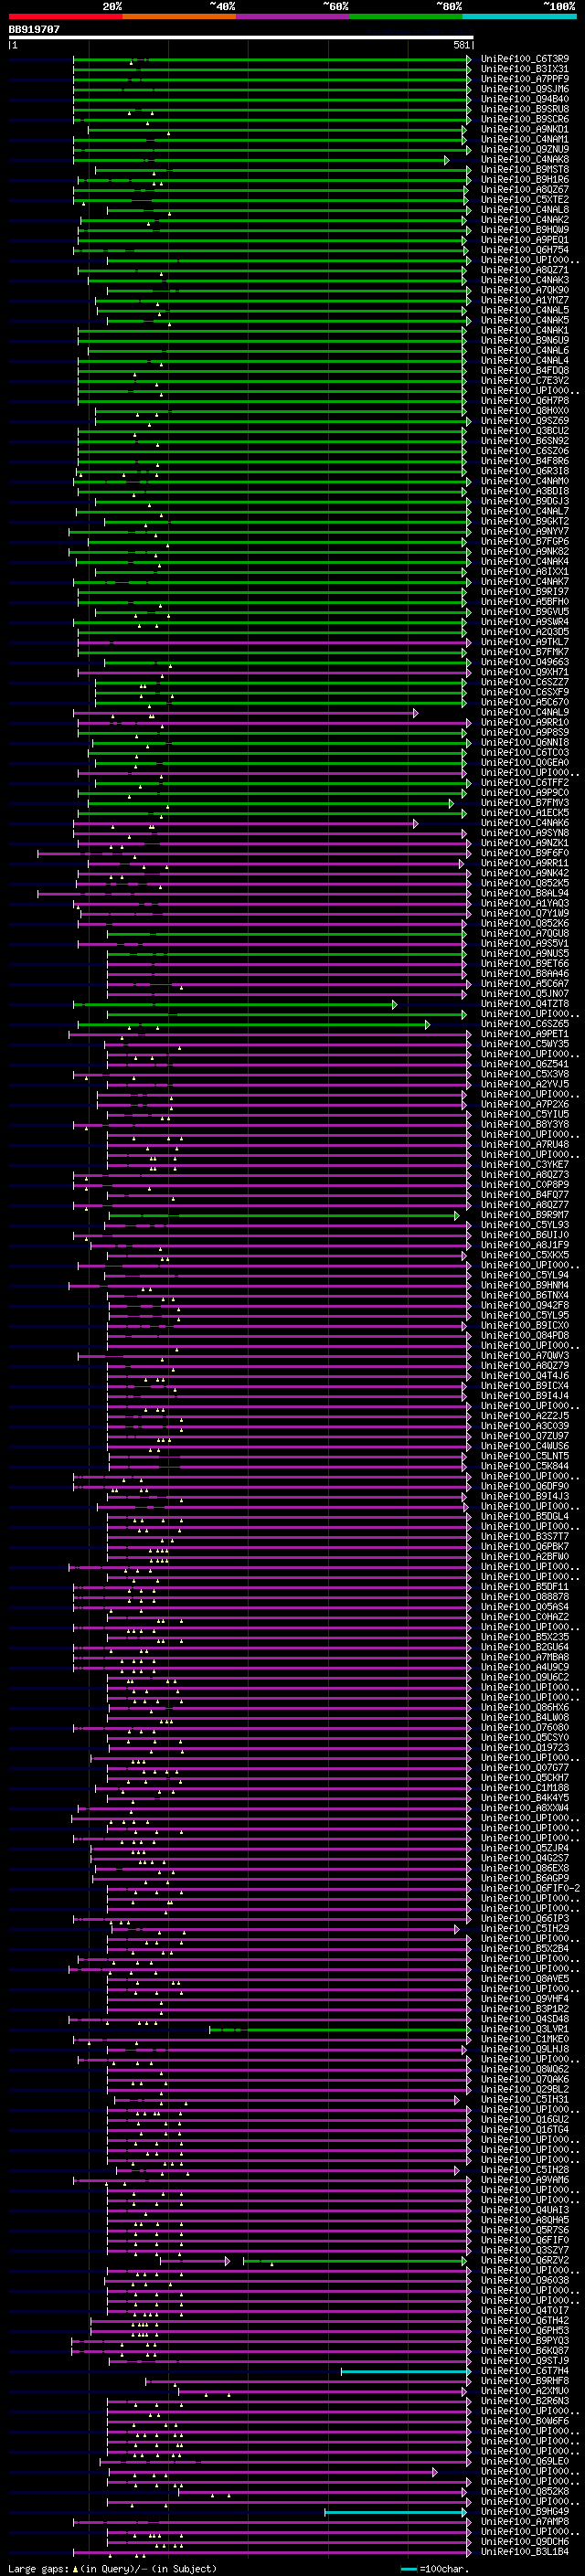Viewport: 585px width, 2576px height.
Task: Open hit UniRef100_B9MST8
Action: coord(525,170)
